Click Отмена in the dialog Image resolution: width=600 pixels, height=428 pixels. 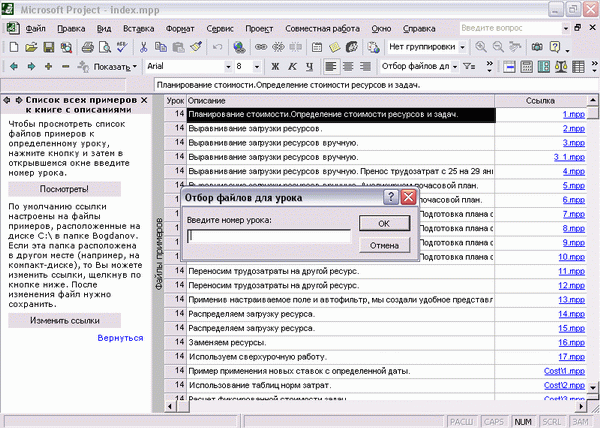[x=384, y=245]
